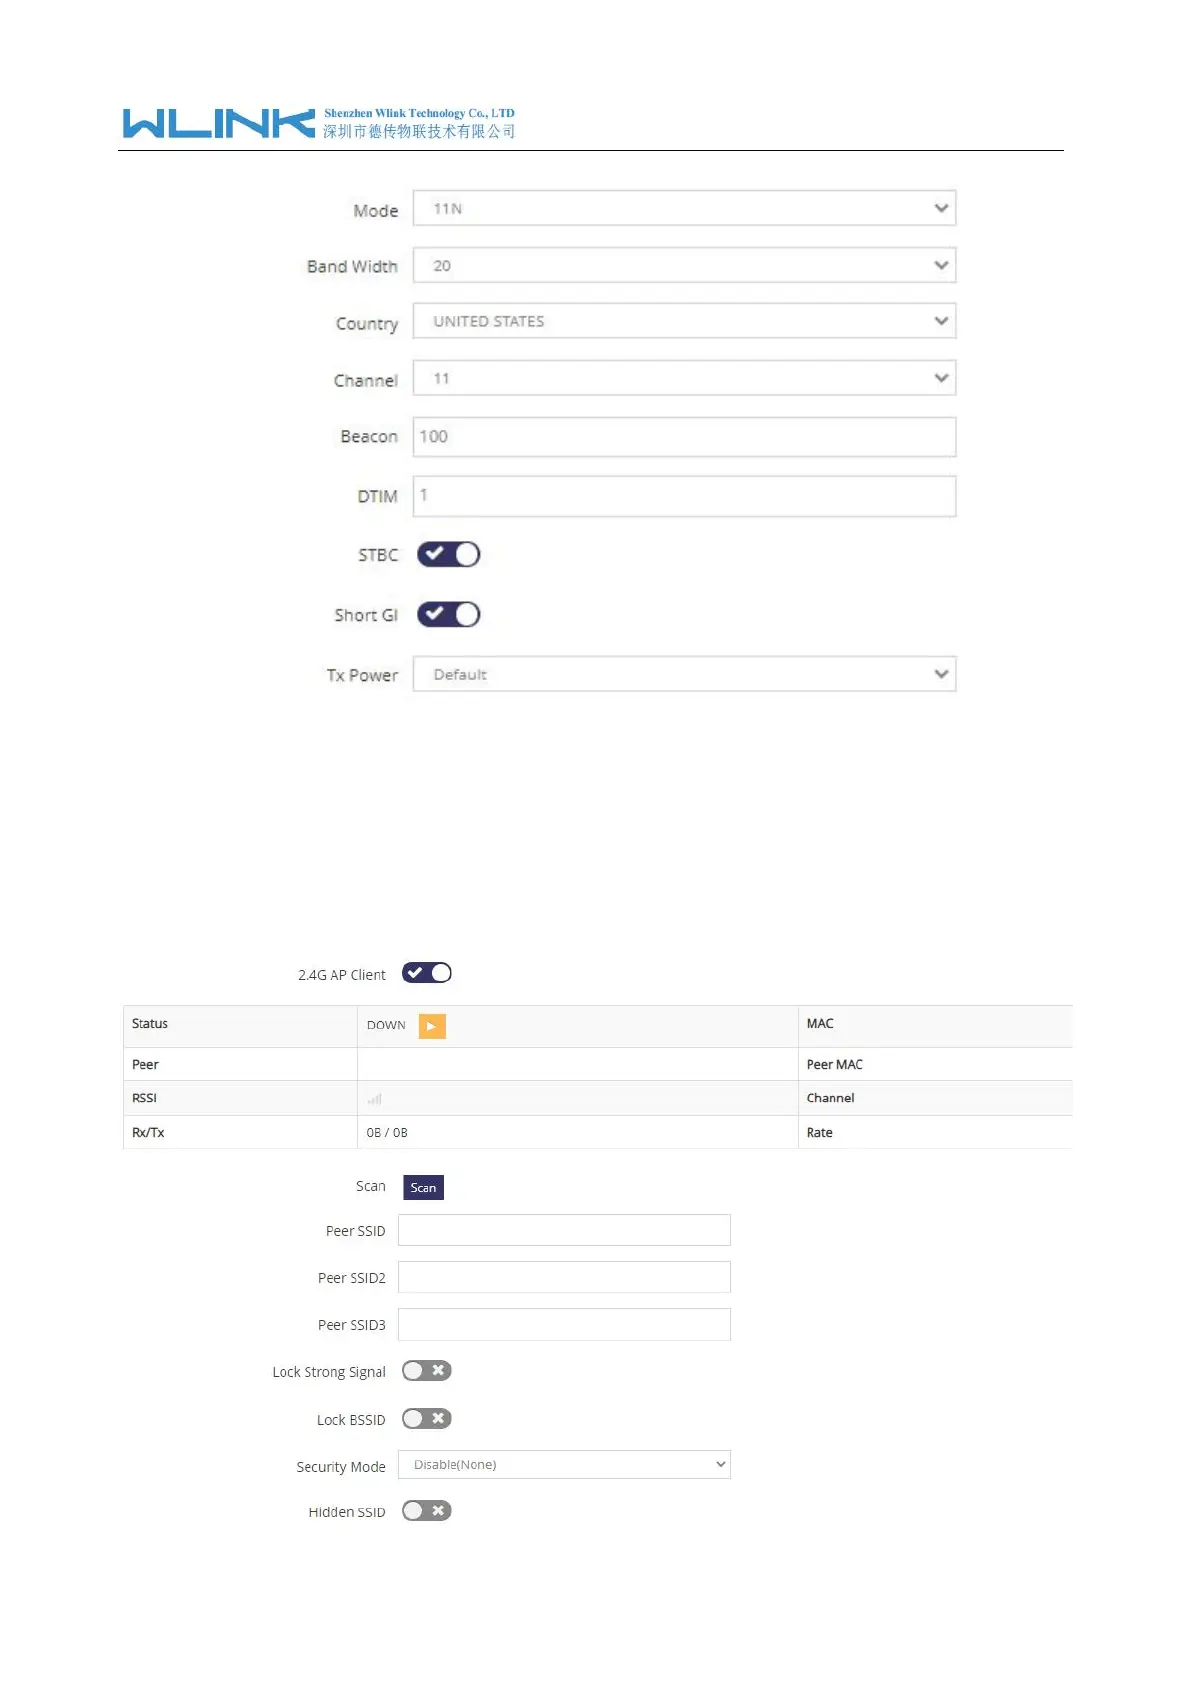Open the Mode dropdown showing 11N
This screenshot has height=1684, width=1191.
click(685, 208)
